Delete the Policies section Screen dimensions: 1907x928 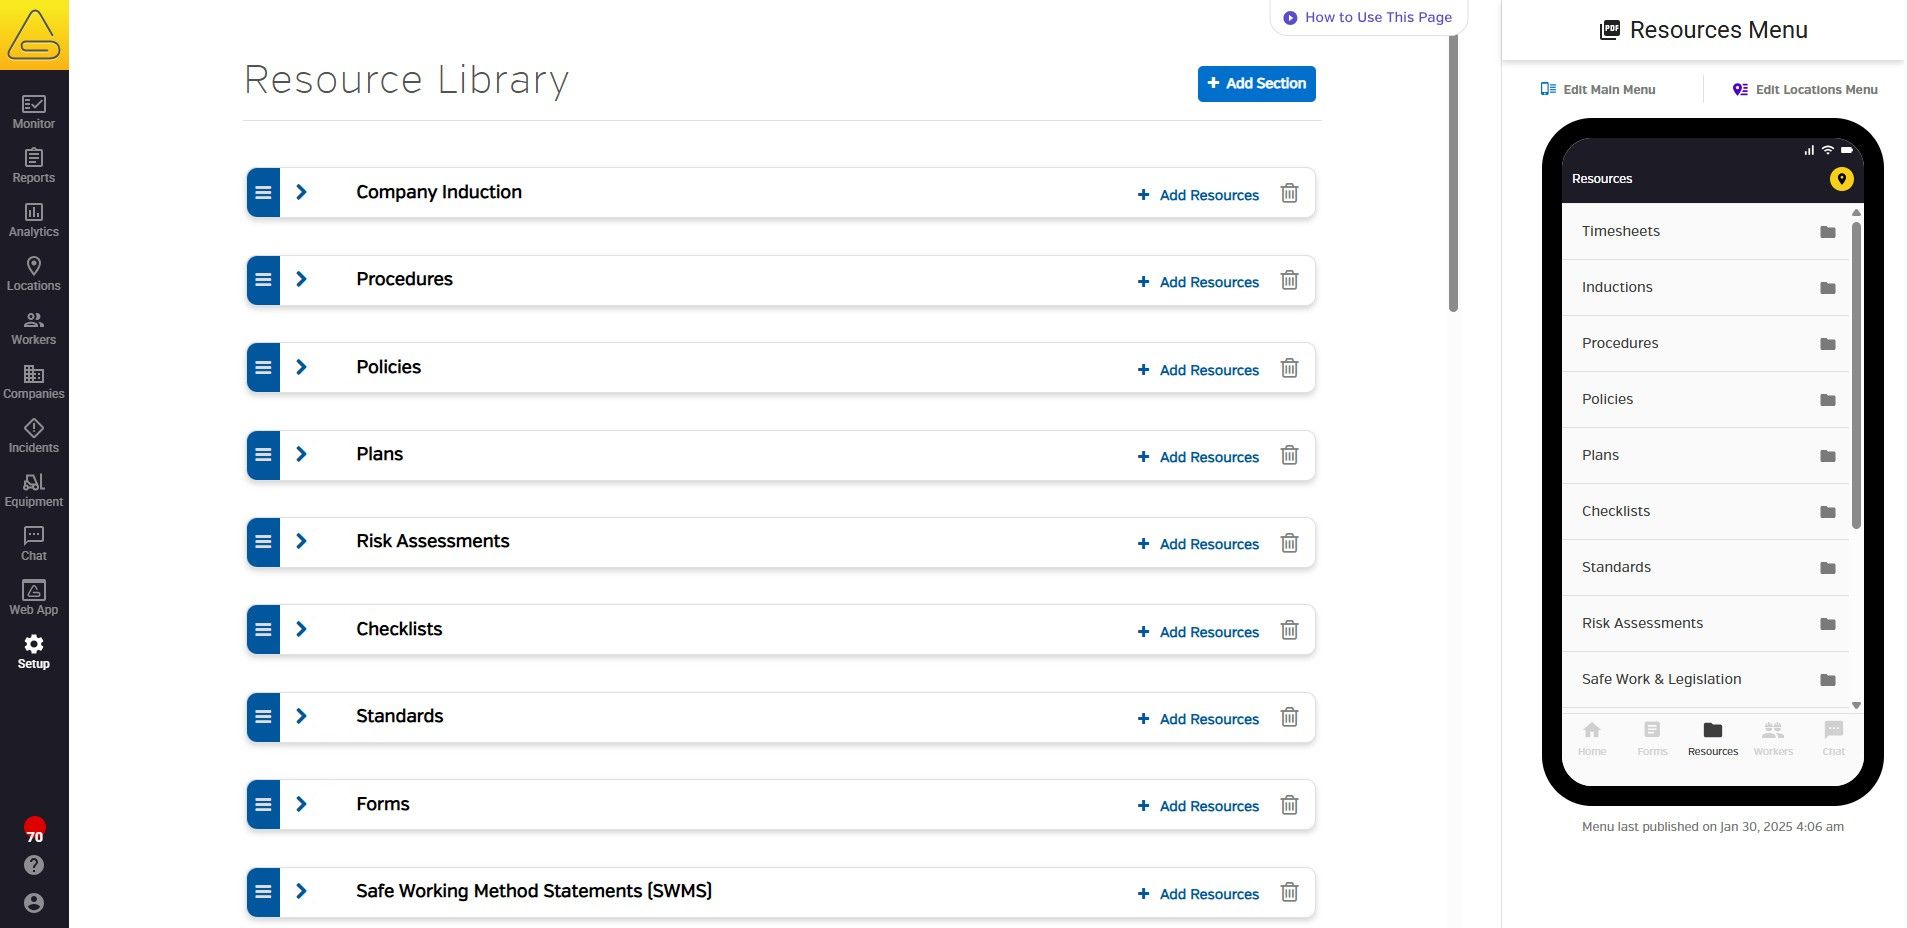[x=1290, y=368]
